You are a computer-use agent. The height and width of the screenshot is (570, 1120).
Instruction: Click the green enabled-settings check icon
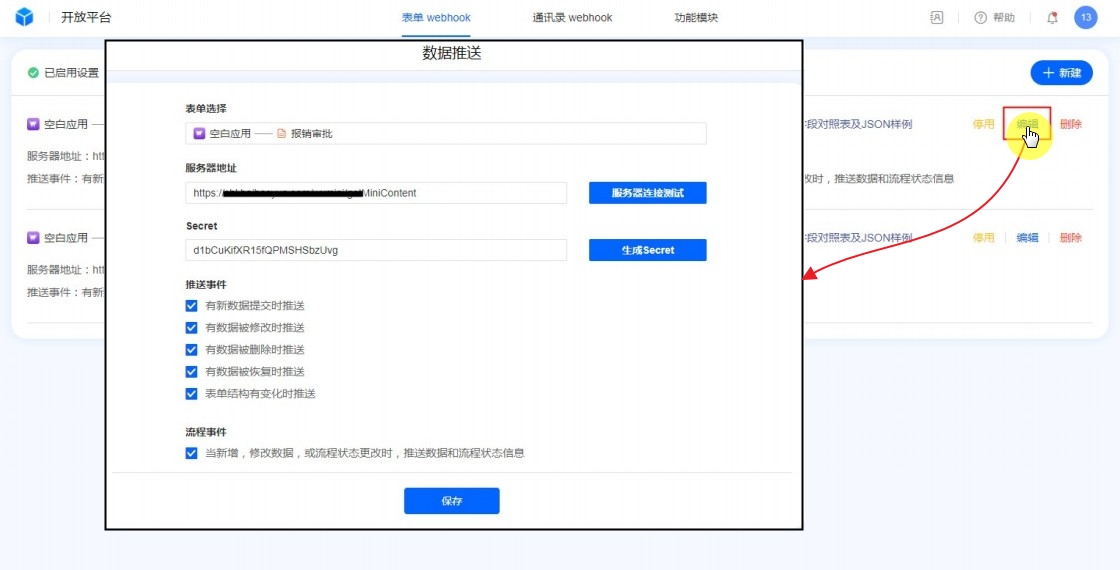[x=33, y=72]
